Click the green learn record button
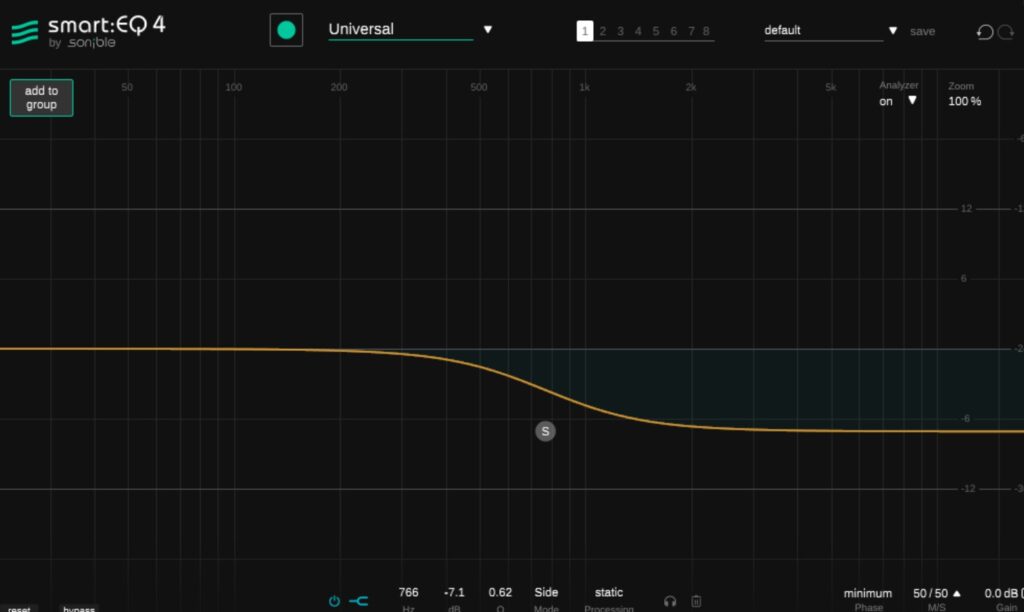This screenshot has width=1024, height=612. tap(286, 30)
